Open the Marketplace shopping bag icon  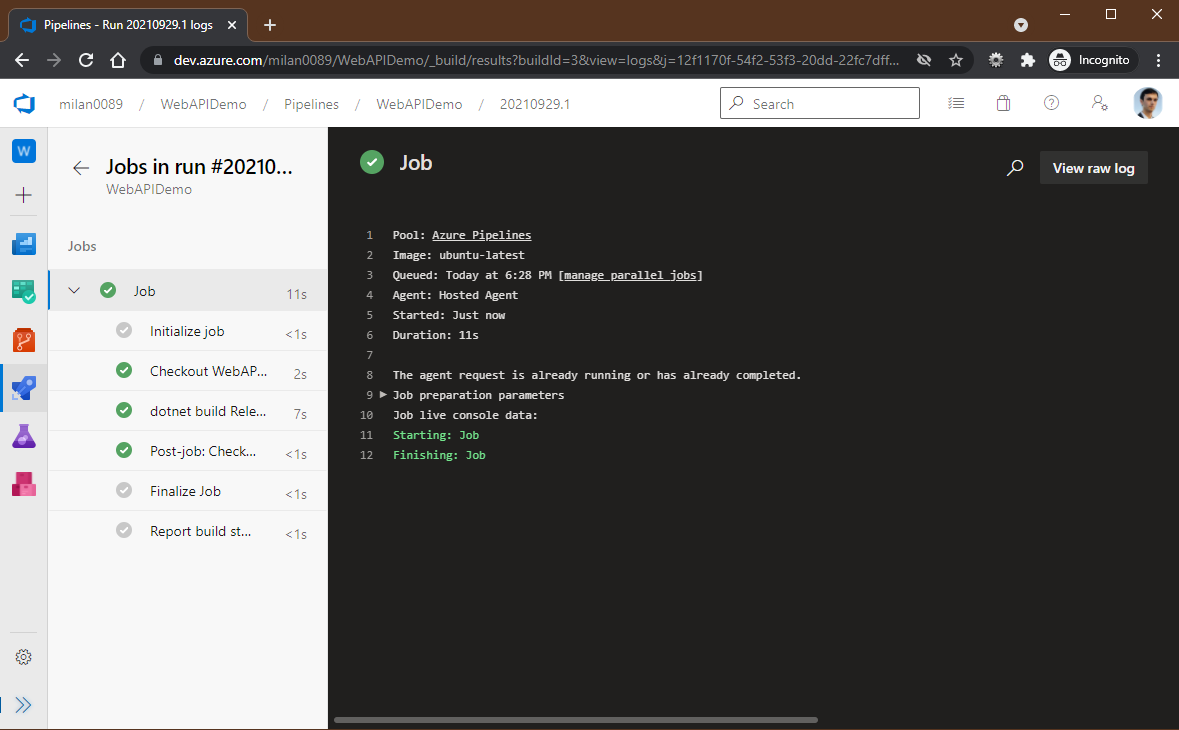[x=1003, y=103]
